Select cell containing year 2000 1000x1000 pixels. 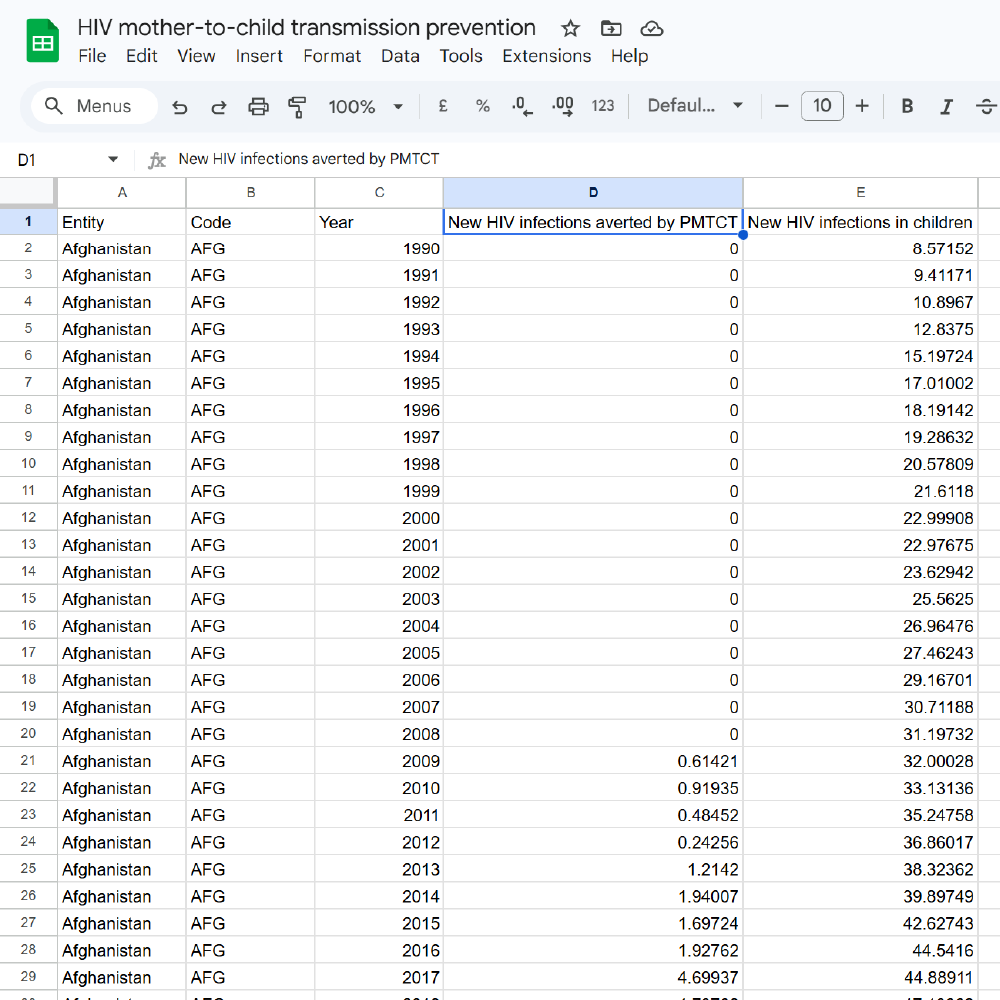pyautogui.click(x=379, y=518)
